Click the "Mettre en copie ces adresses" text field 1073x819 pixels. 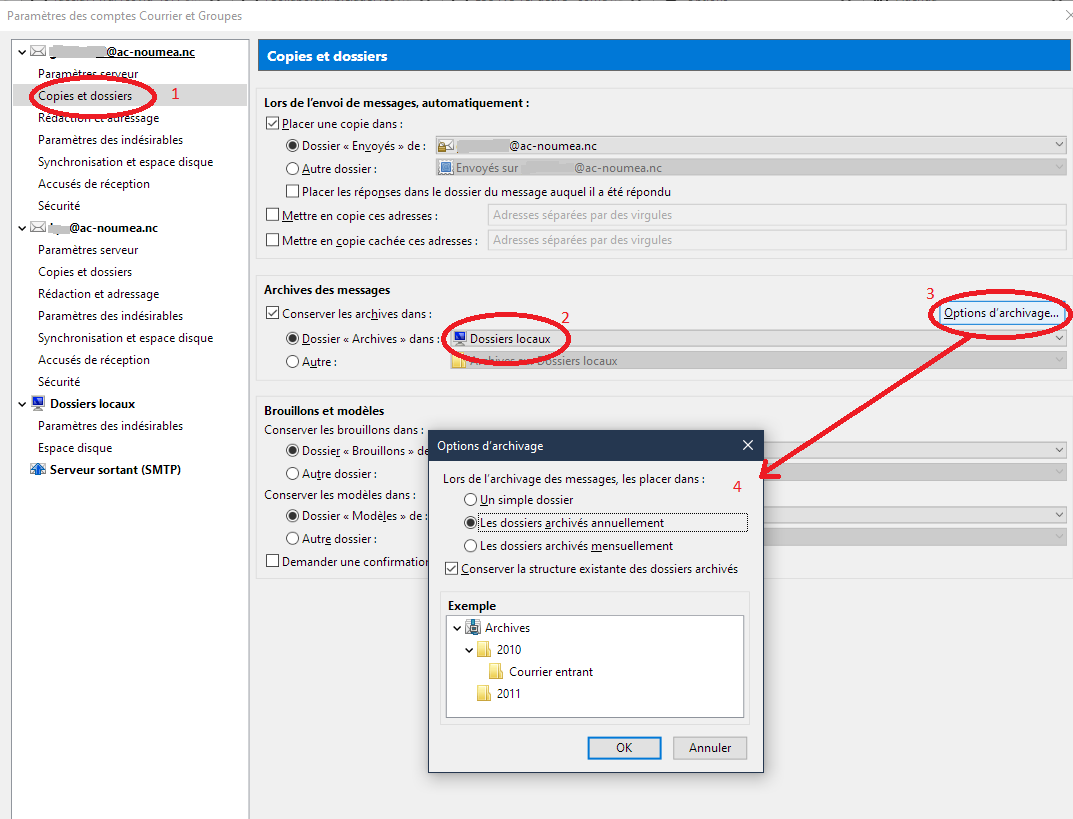point(776,215)
